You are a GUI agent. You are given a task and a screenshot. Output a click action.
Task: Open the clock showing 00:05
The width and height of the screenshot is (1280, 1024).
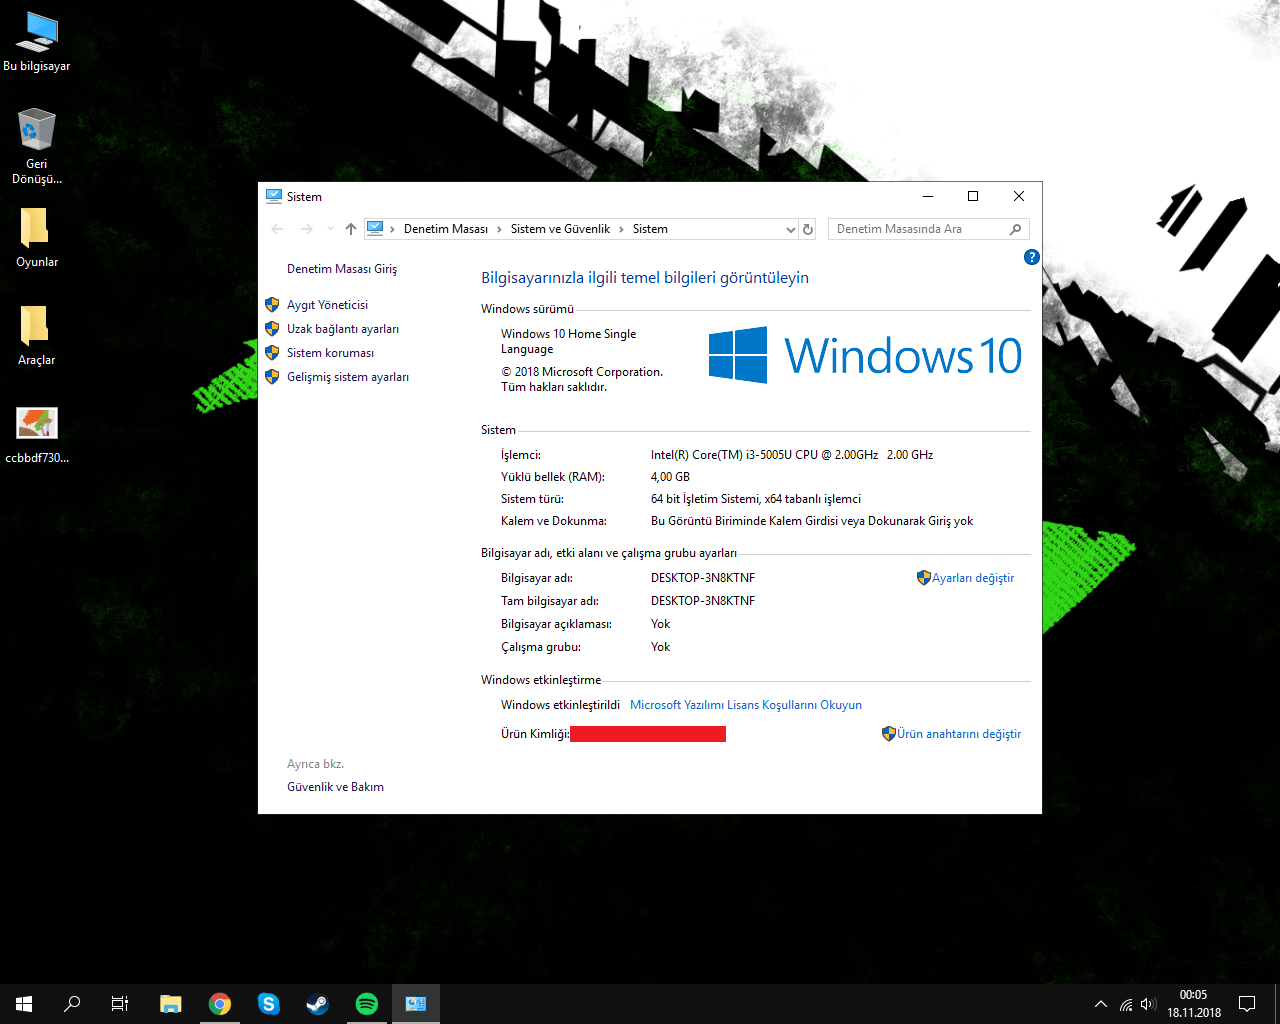pyautogui.click(x=1194, y=1004)
